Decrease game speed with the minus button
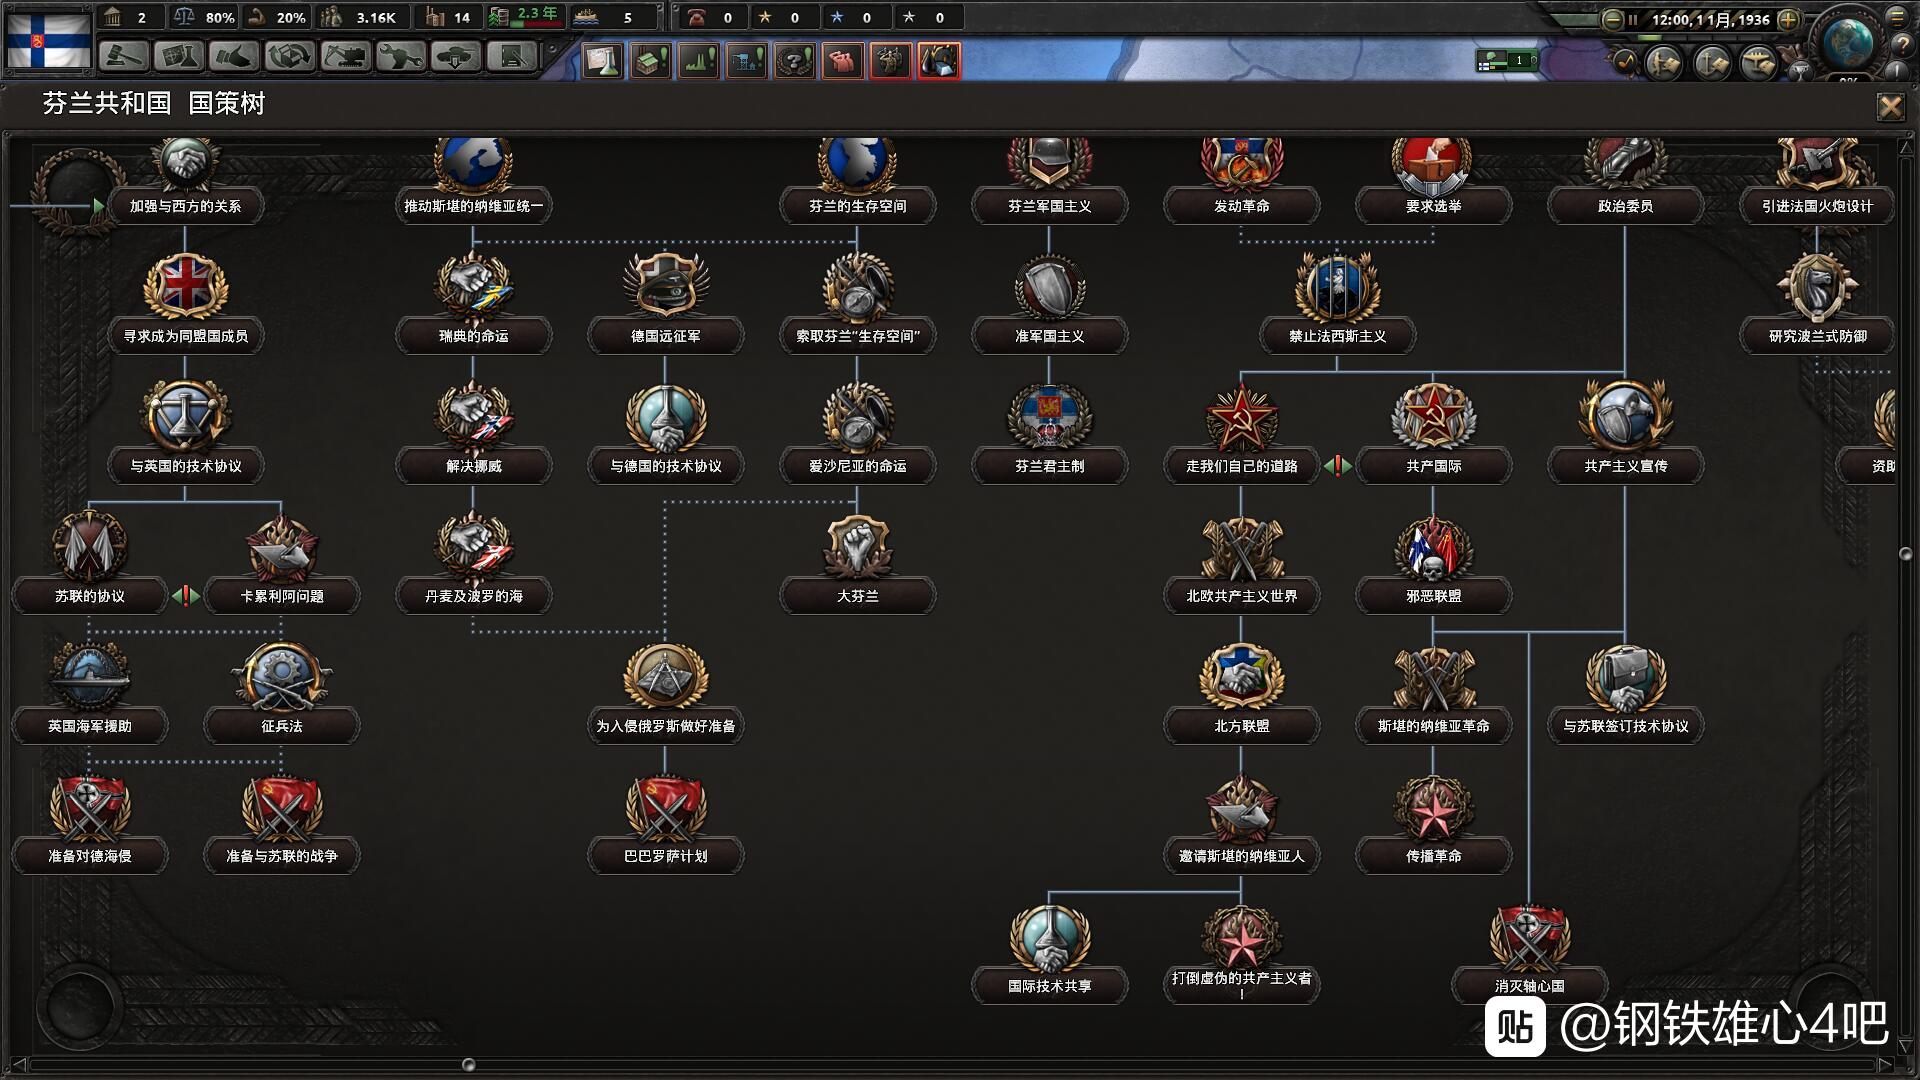 point(1612,19)
